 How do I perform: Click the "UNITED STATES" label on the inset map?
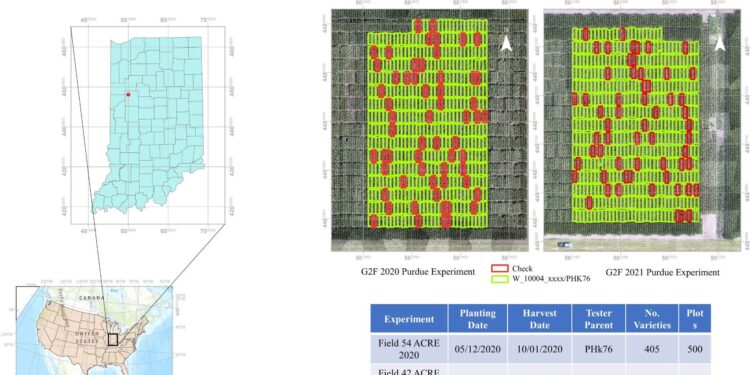pyautogui.click(x=86, y=337)
